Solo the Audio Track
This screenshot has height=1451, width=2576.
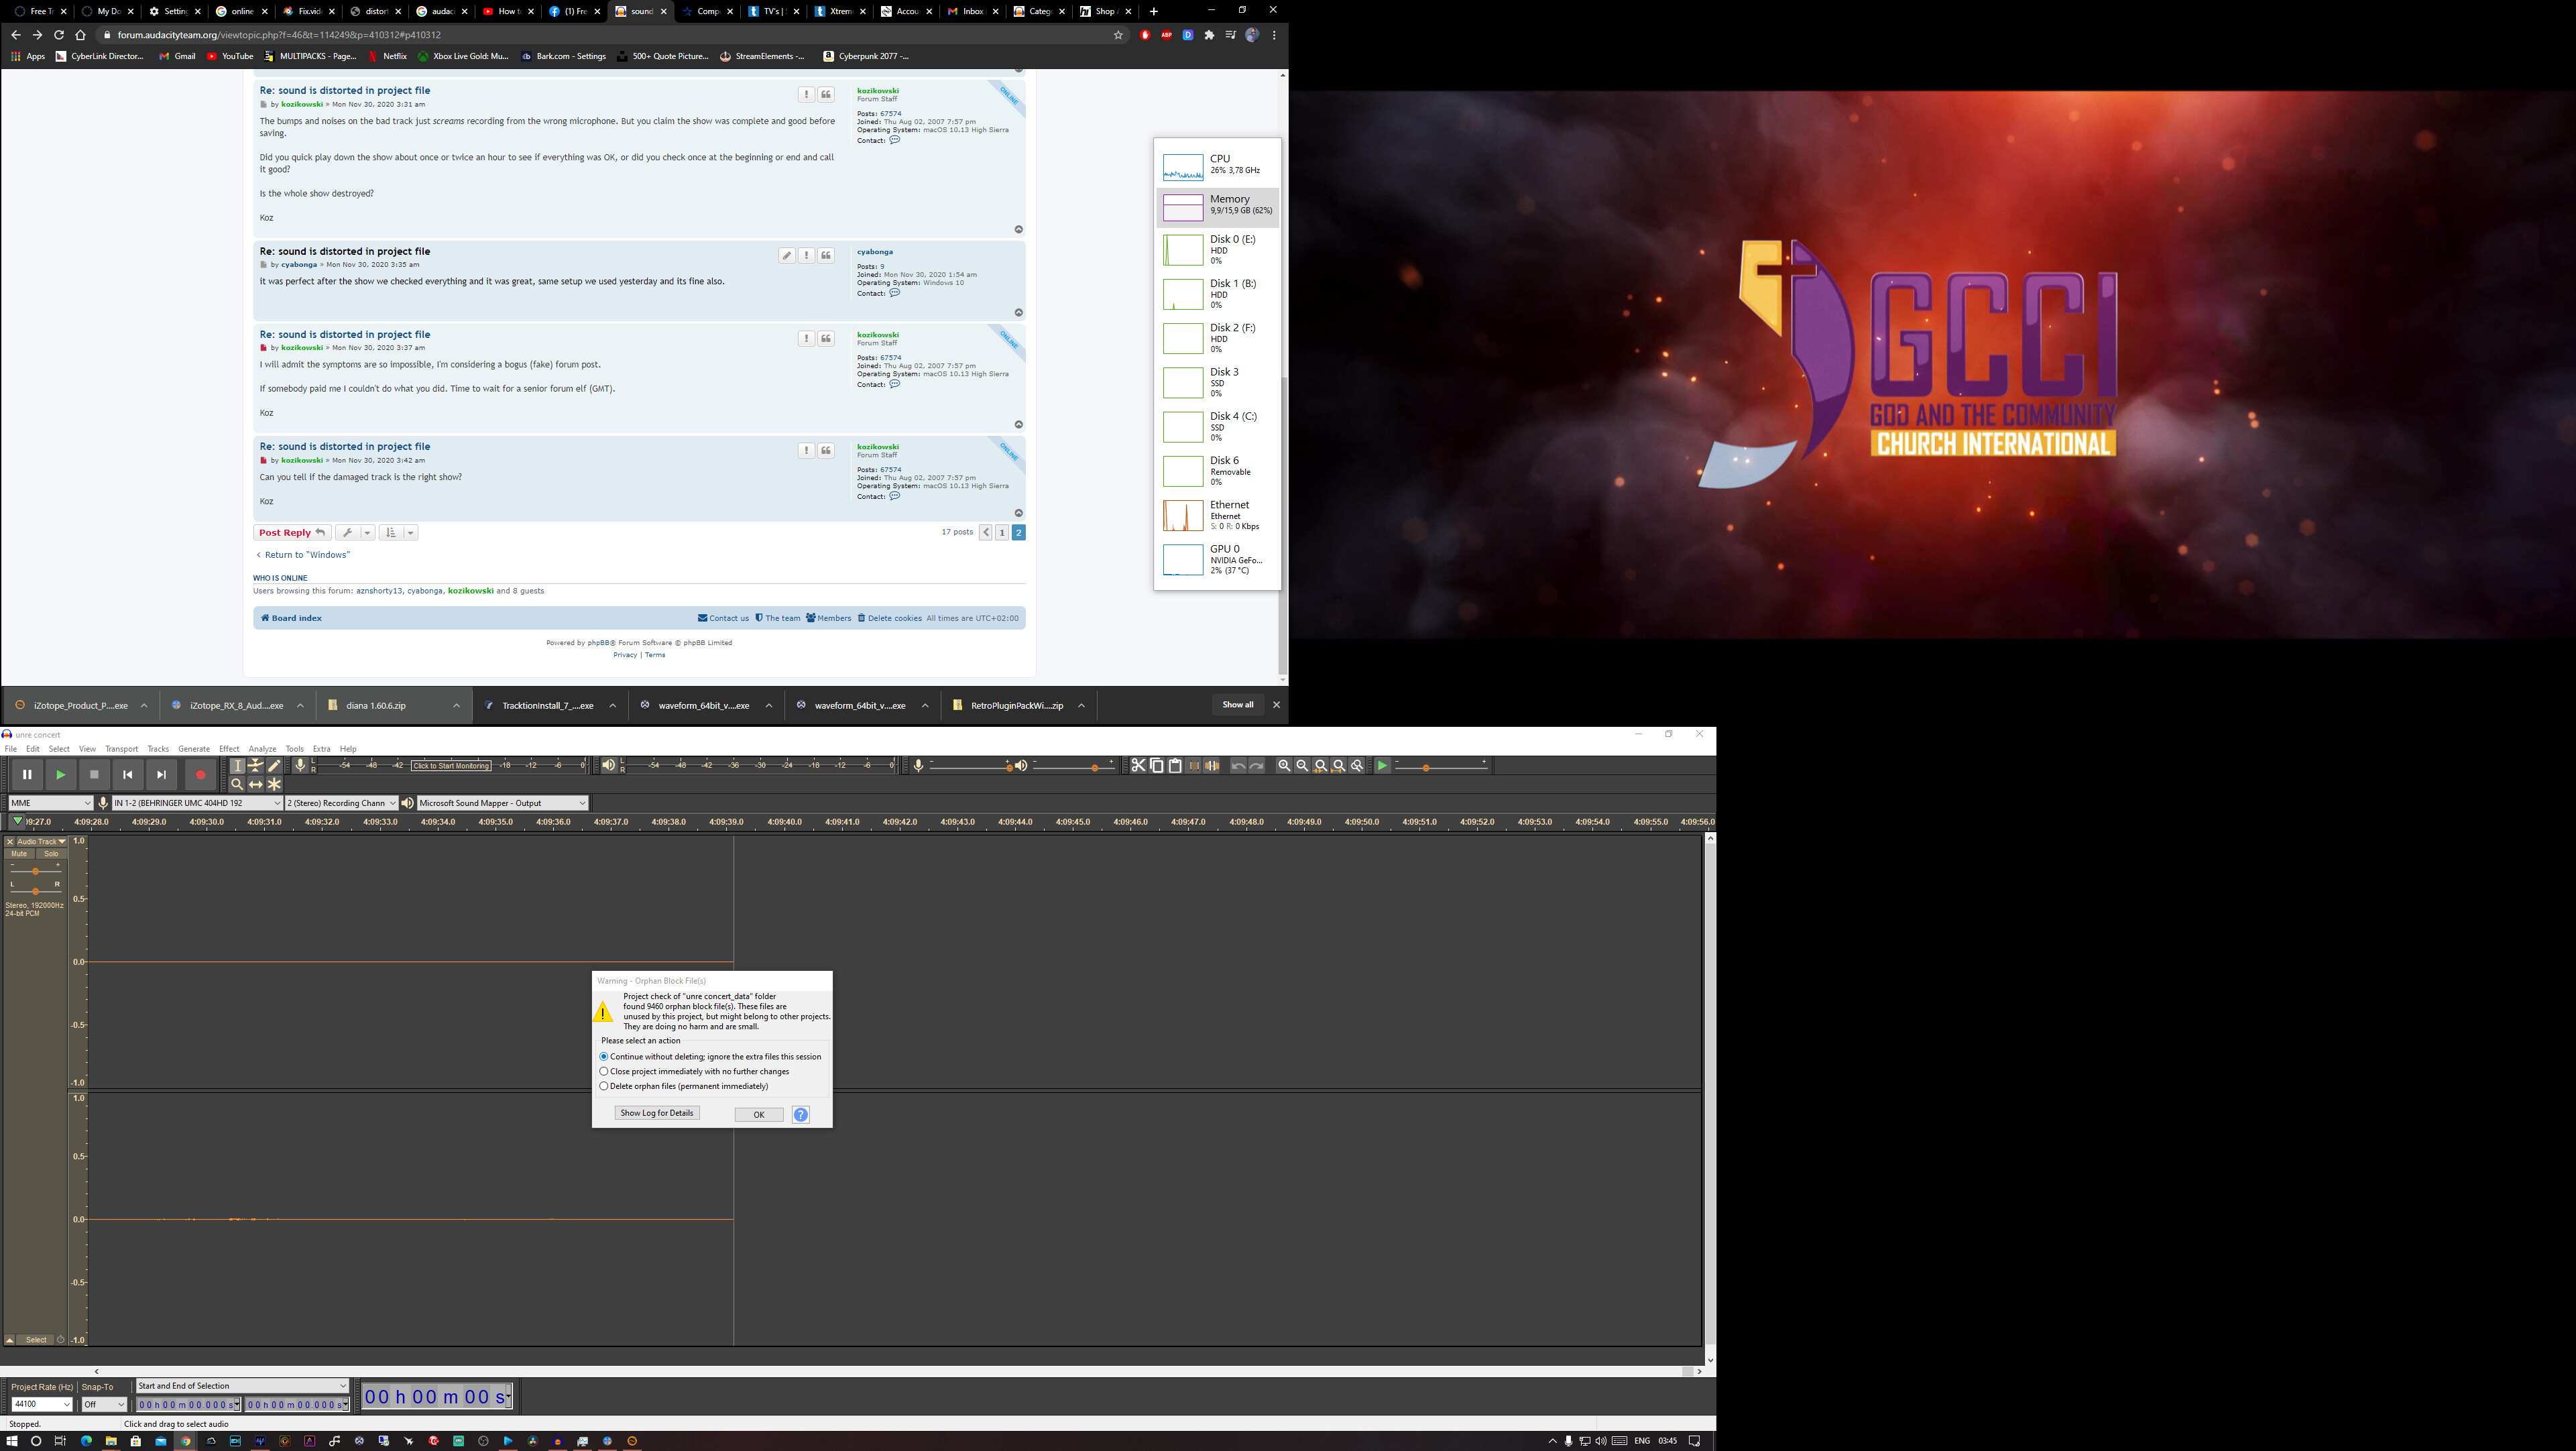tap(51, 854)
